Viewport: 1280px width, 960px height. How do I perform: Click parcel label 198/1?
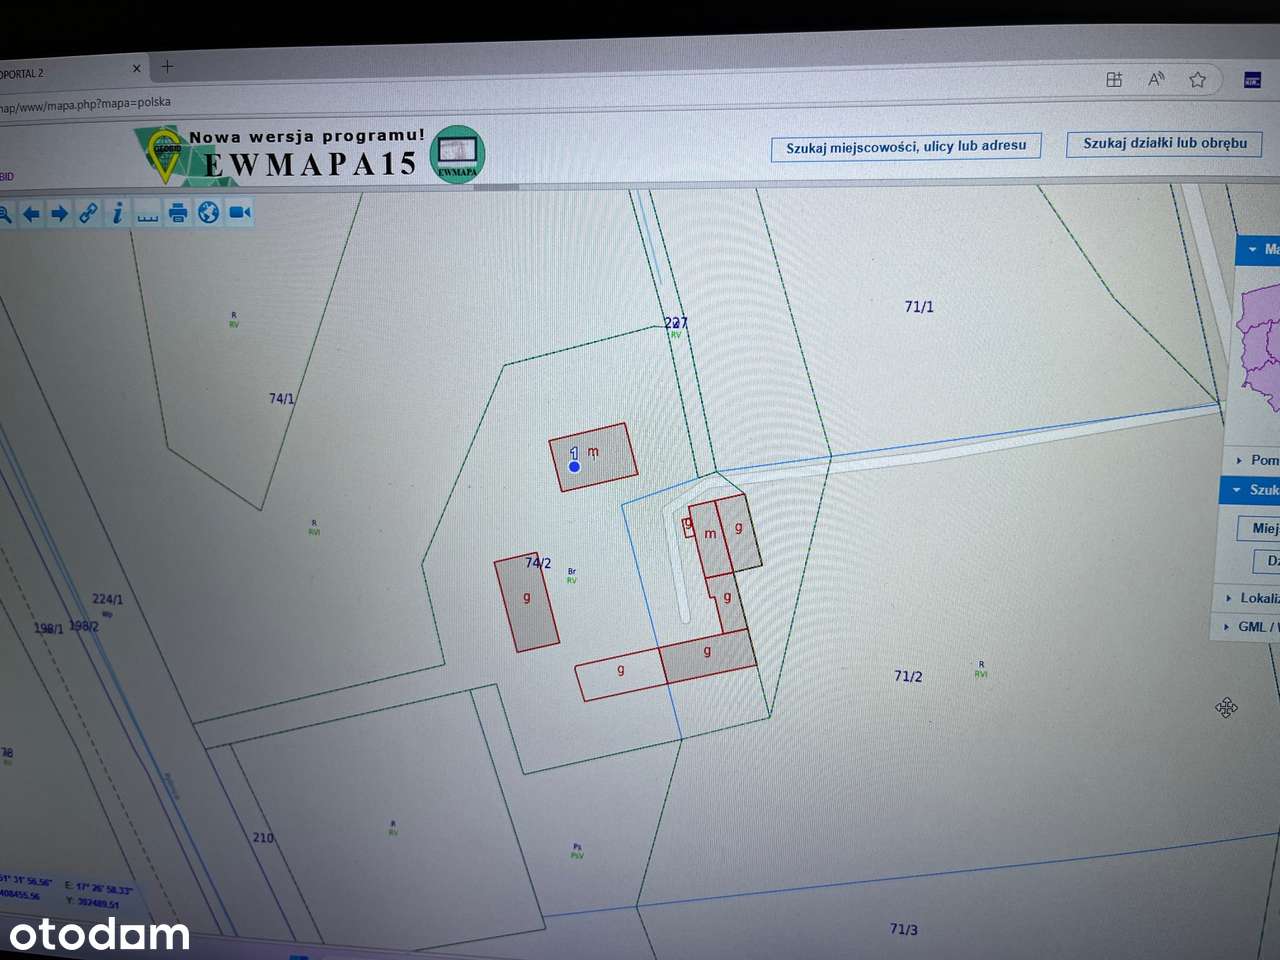coord(48,628)
